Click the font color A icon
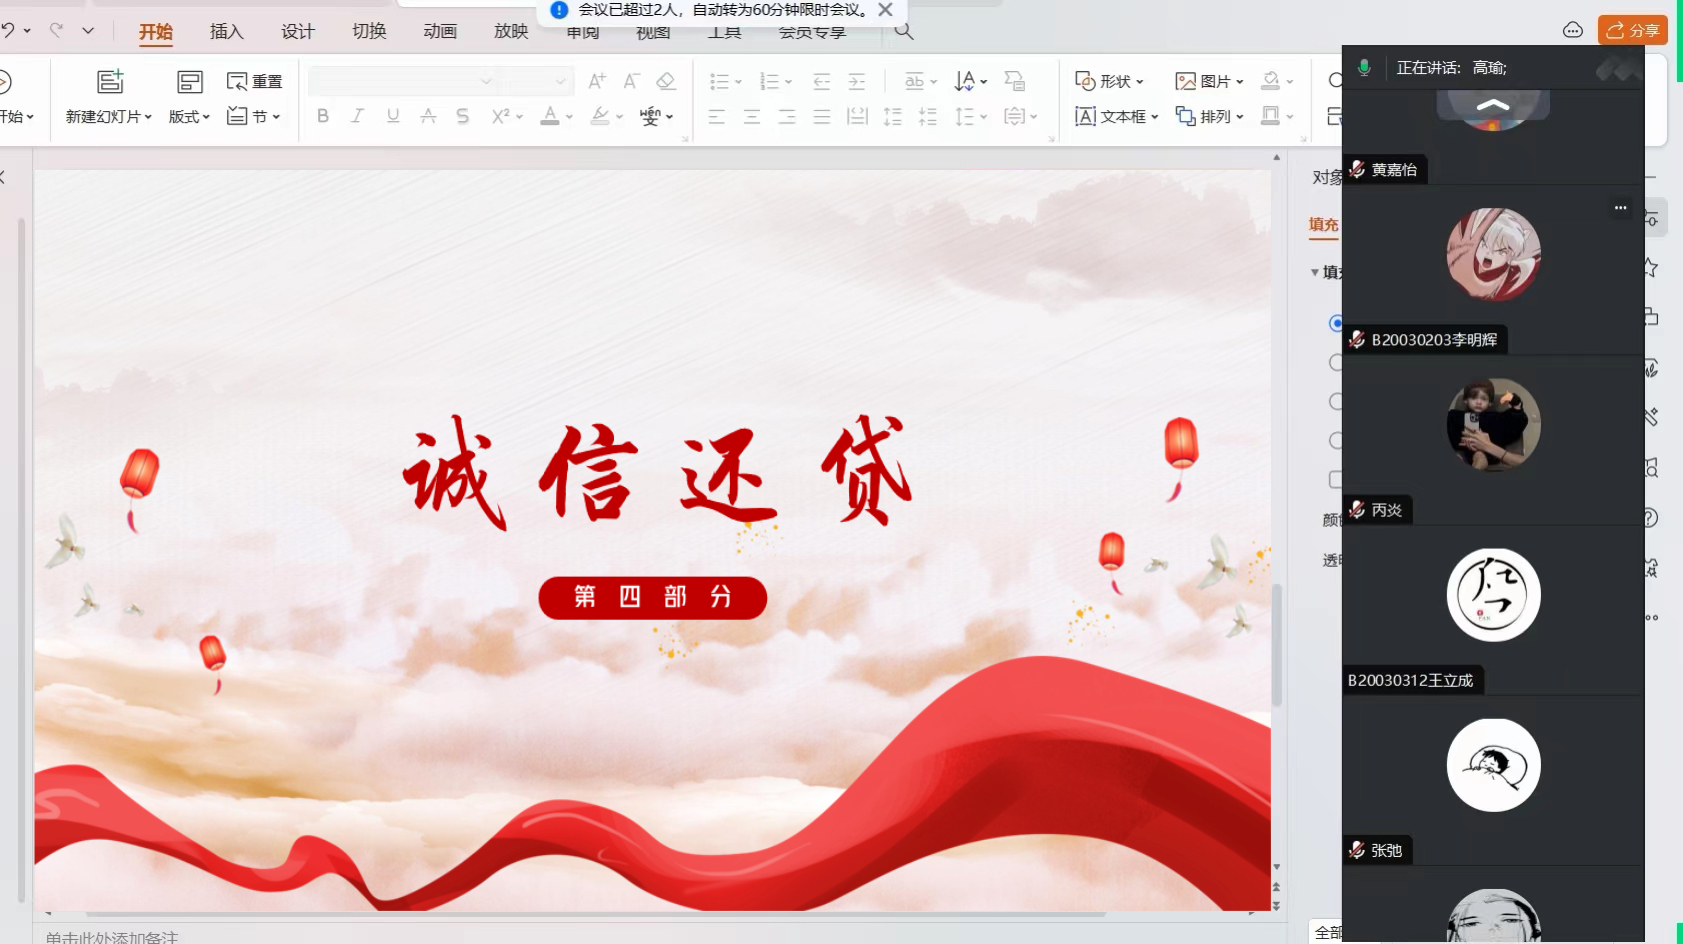The width and height of the screenshot is (1683, 944). (550, 116)
